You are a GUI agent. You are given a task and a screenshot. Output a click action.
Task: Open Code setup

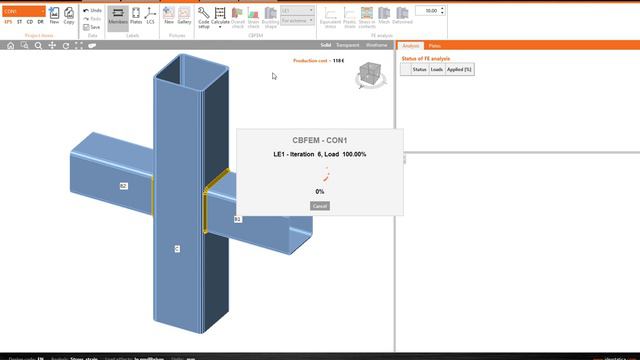(204, 18)
